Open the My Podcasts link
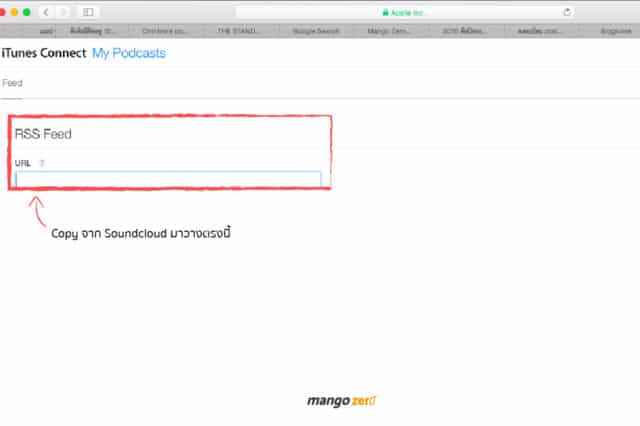The height and width of the screenshot is (426, 640). 129,53
